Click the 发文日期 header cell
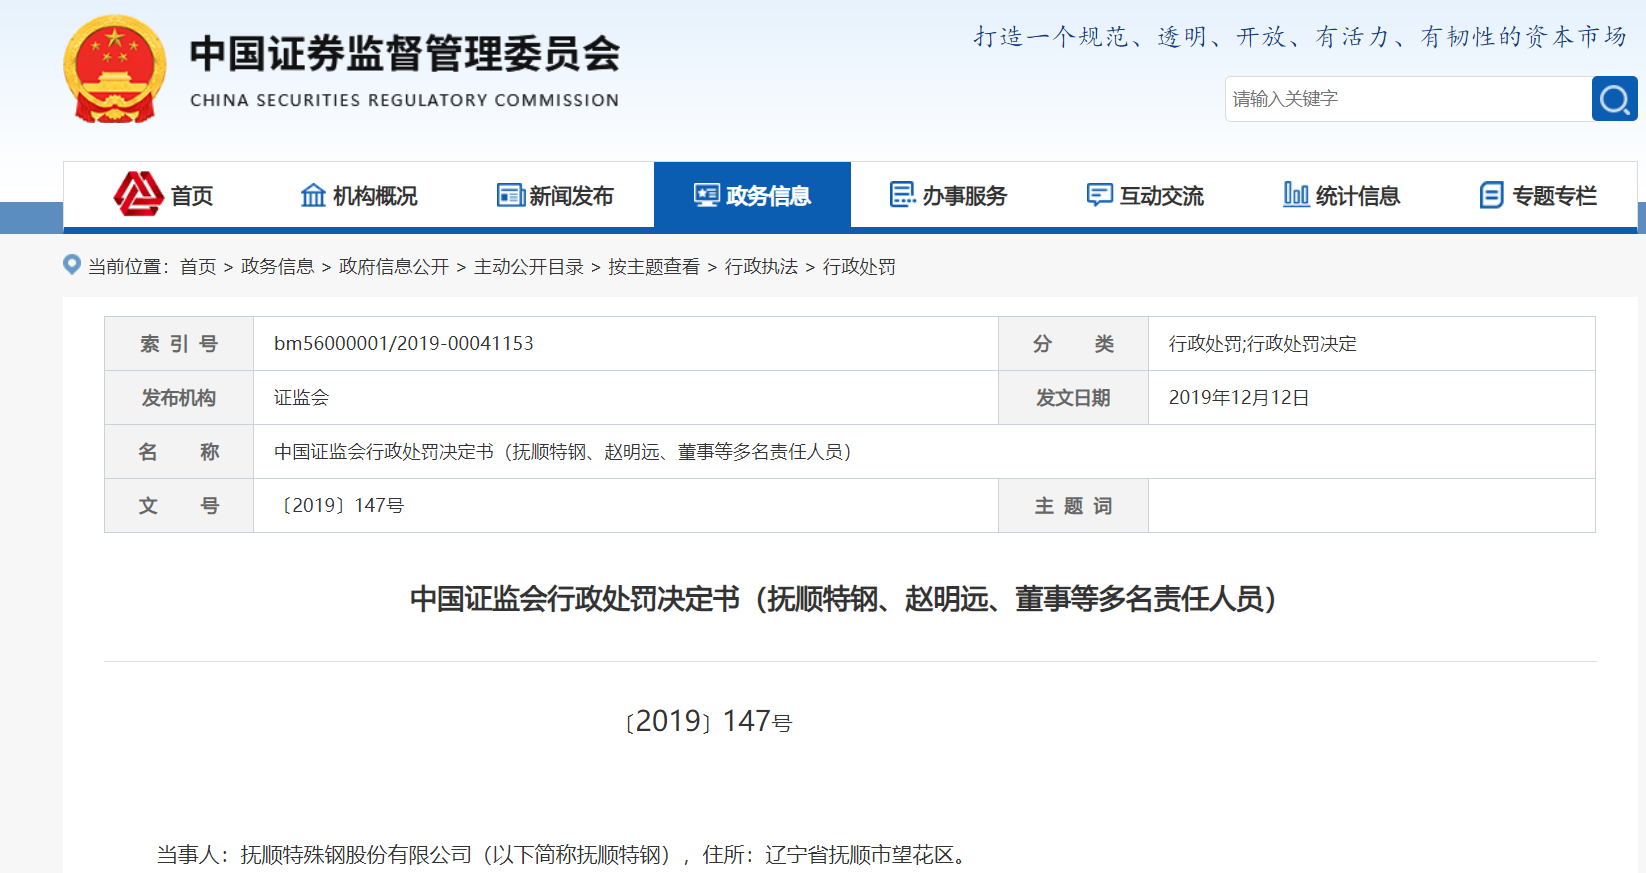 (1073, 398)
